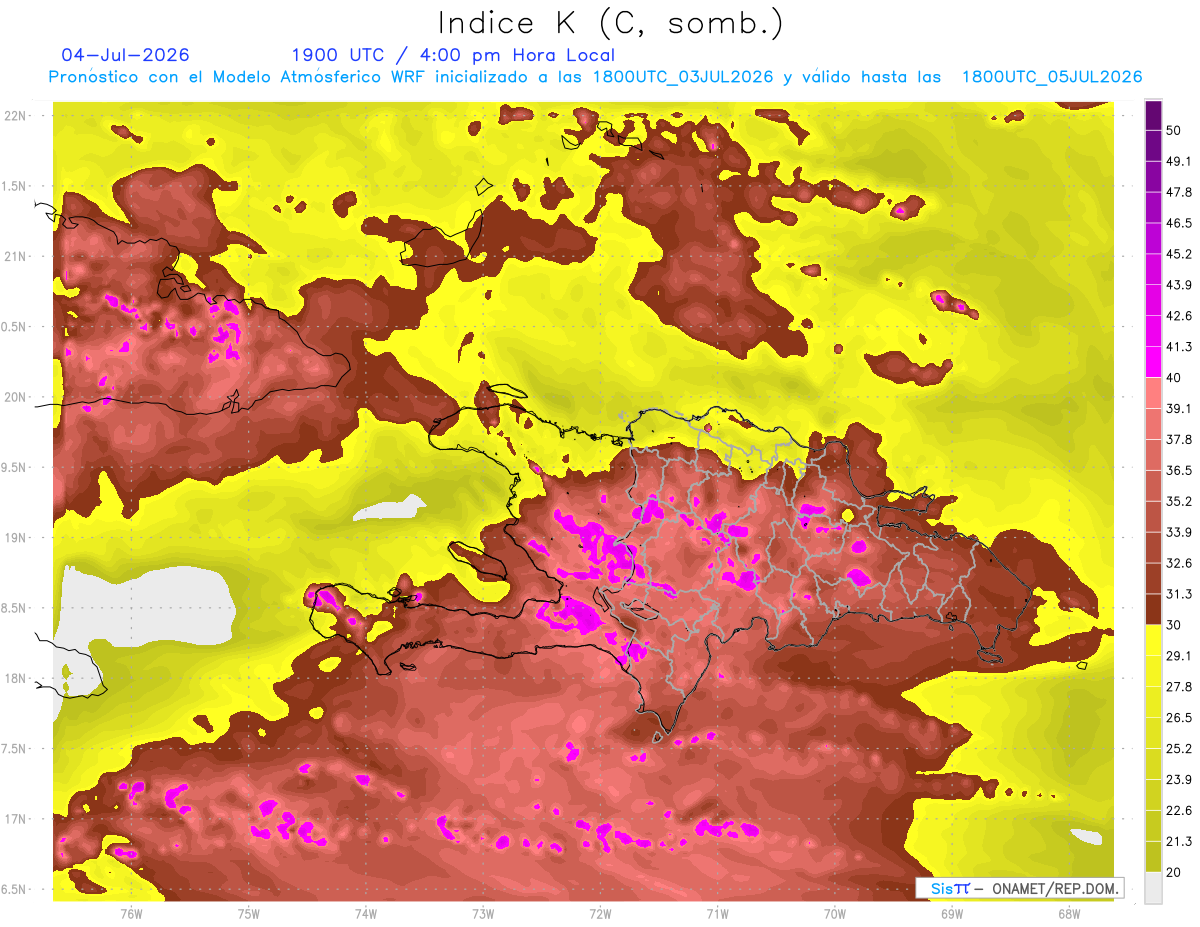Click "1900 UTC / 4:00 pm Hora Local"

pyautogui.click(x=453, y=56)
